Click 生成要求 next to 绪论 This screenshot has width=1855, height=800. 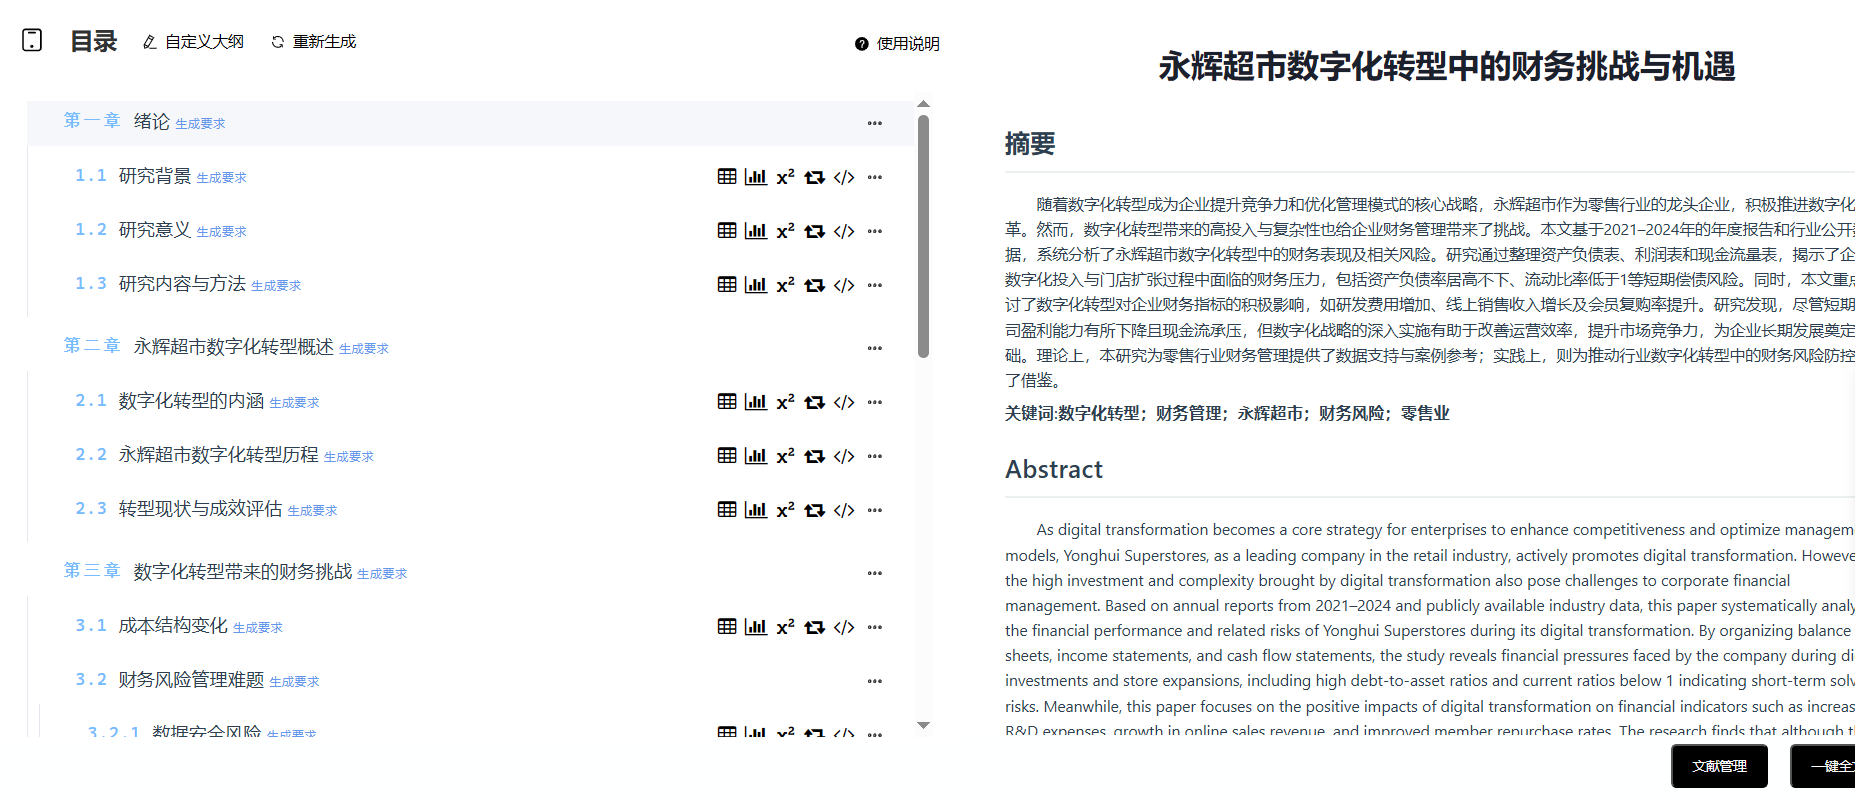(200, 124)
